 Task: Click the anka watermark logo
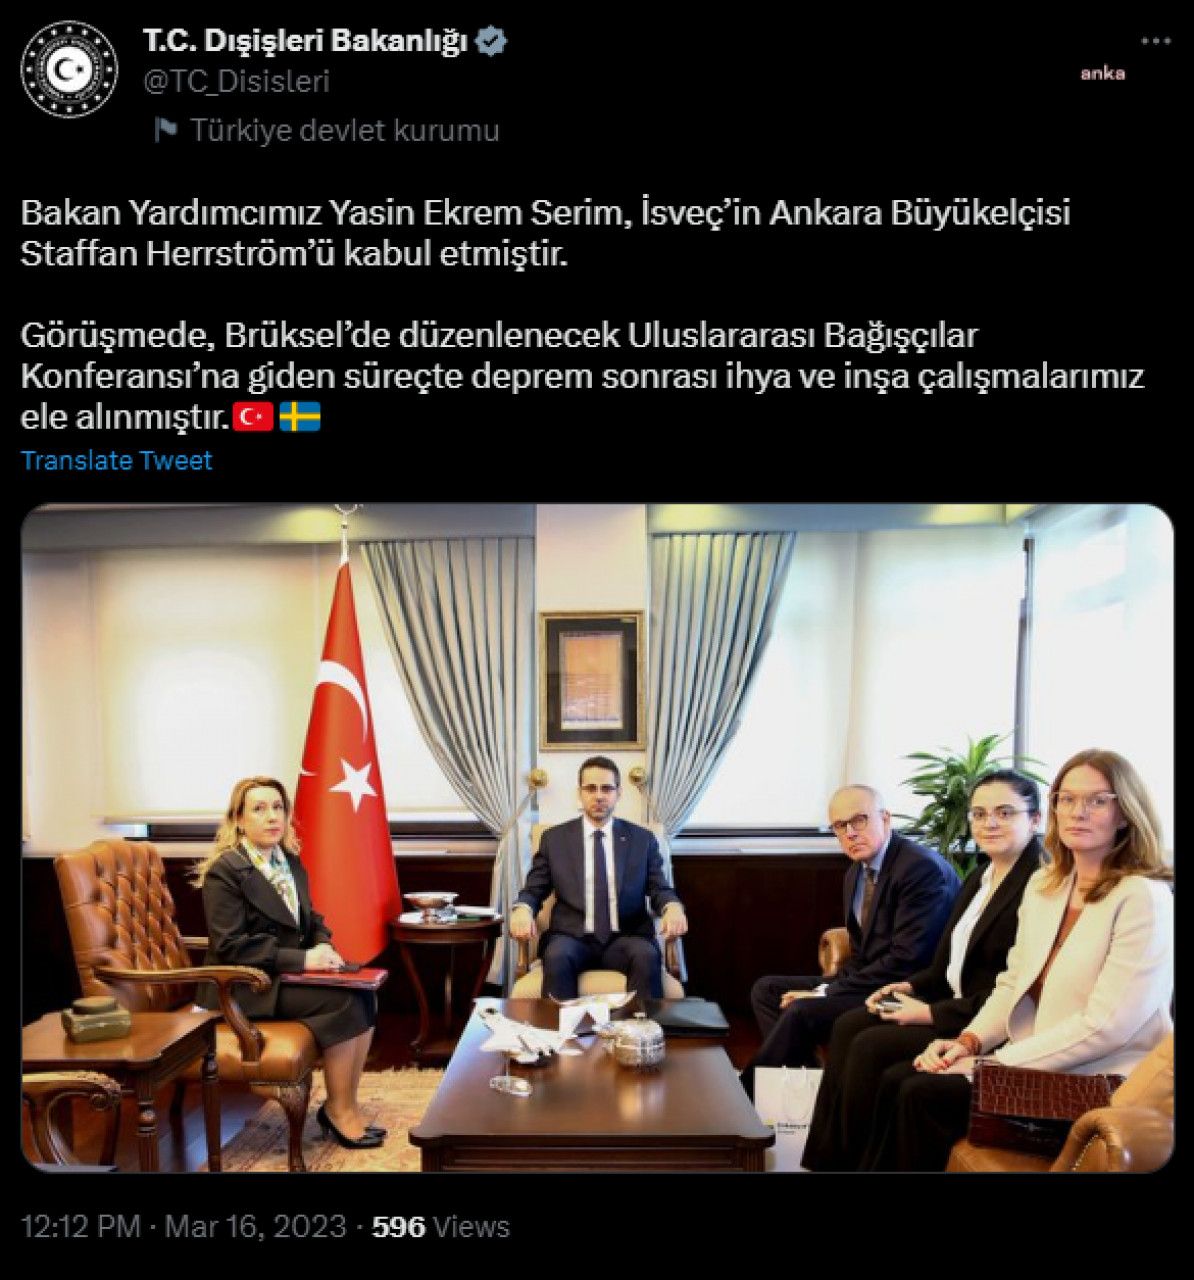(1102, 73)
